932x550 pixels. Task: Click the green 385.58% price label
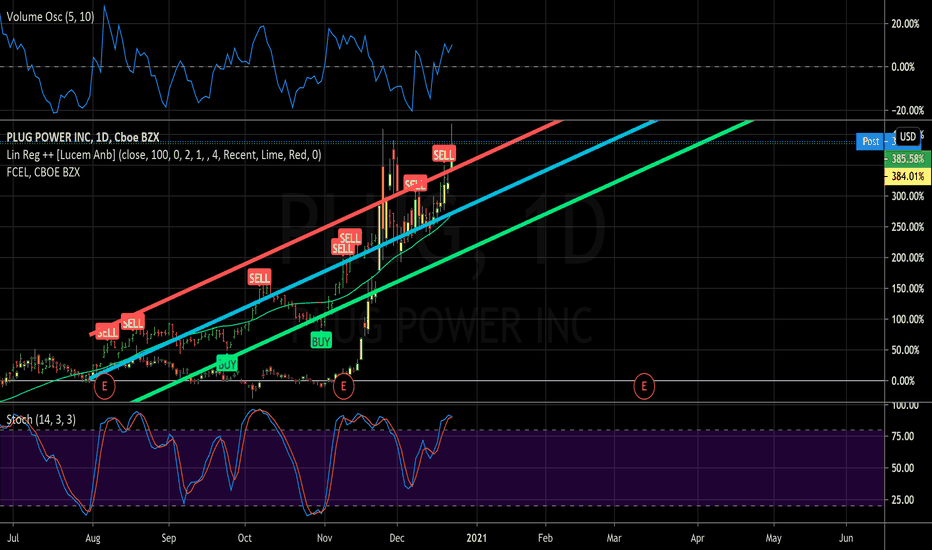pyautogui.click(x=908, y=159)
